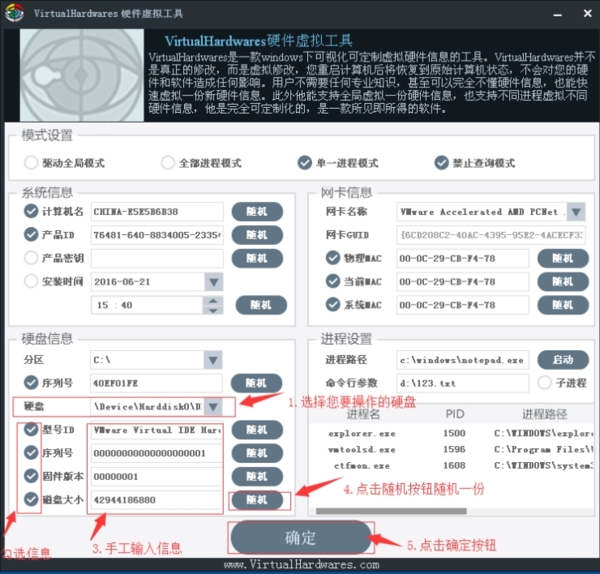
Task: Minimize the VirtualHardwares window
Action: (x=558, y=14)
